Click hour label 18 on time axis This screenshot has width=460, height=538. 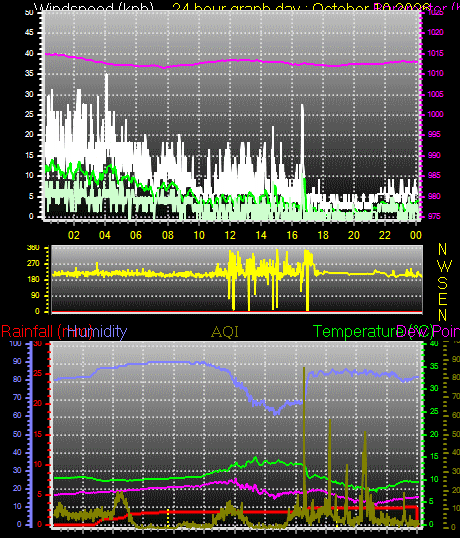pos(323,235)
